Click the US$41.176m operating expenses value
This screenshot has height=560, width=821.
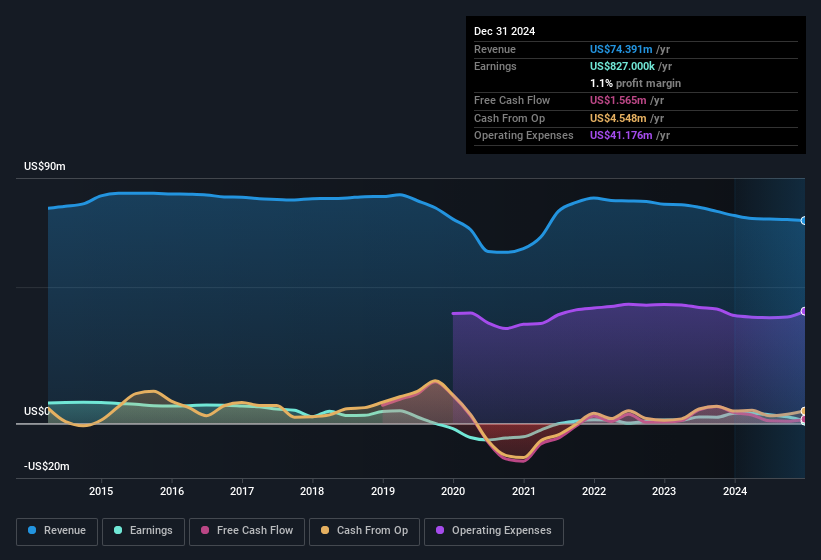(x=621, y=136)
